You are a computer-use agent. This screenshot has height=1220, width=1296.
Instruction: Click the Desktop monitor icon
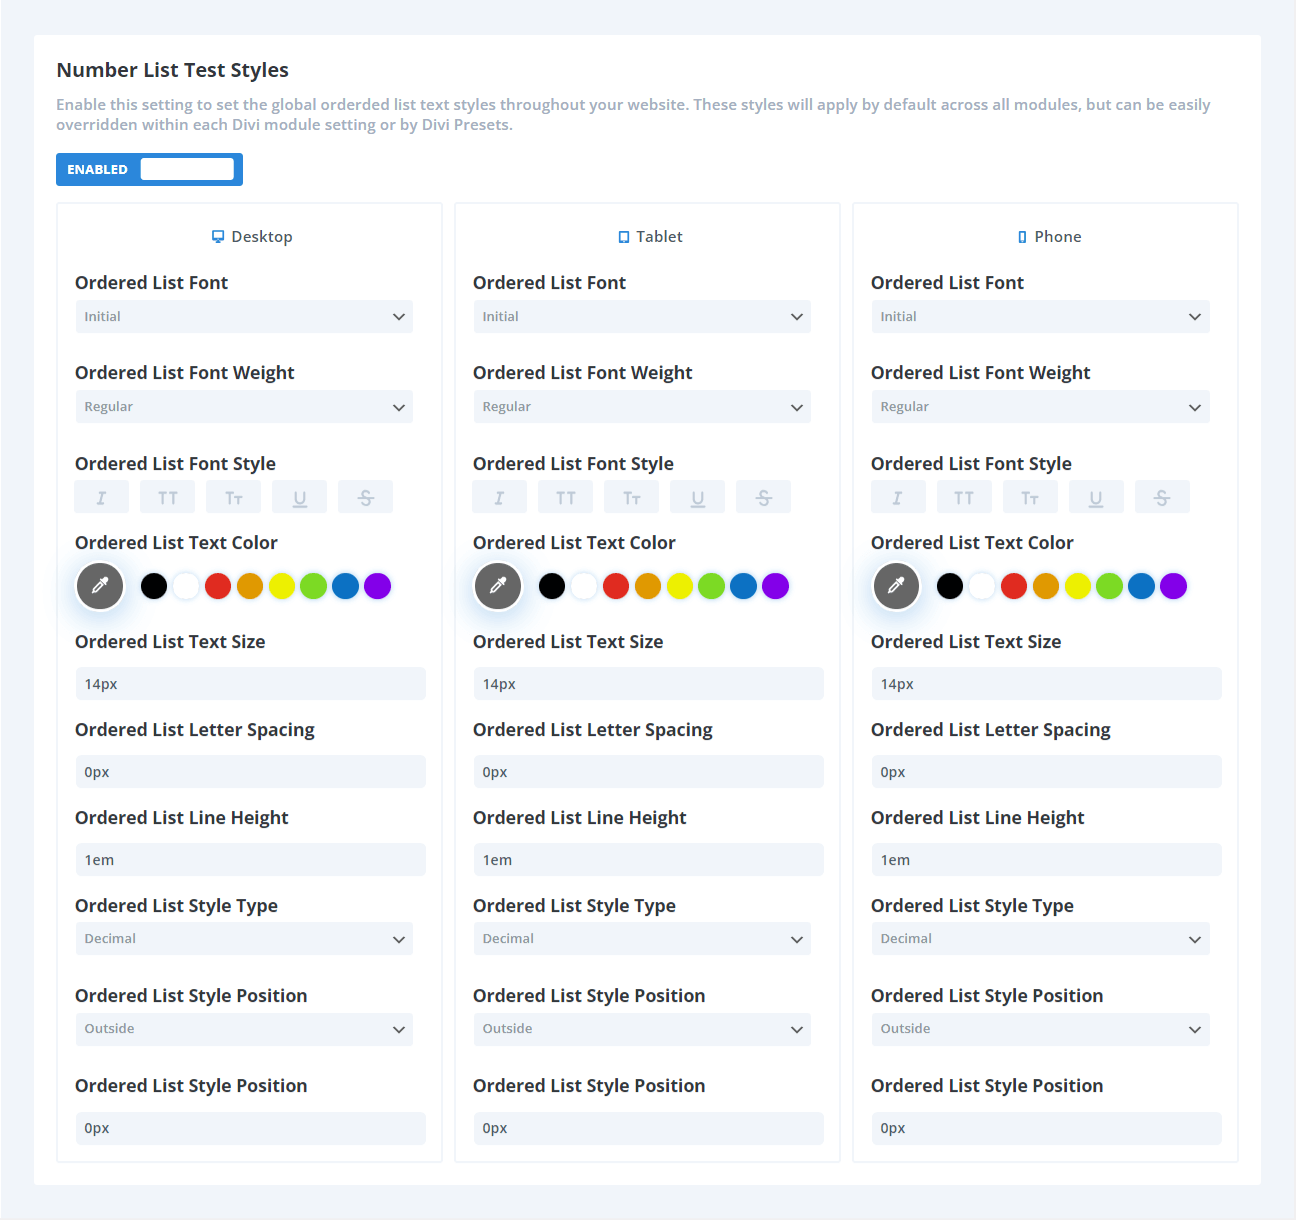218,237
